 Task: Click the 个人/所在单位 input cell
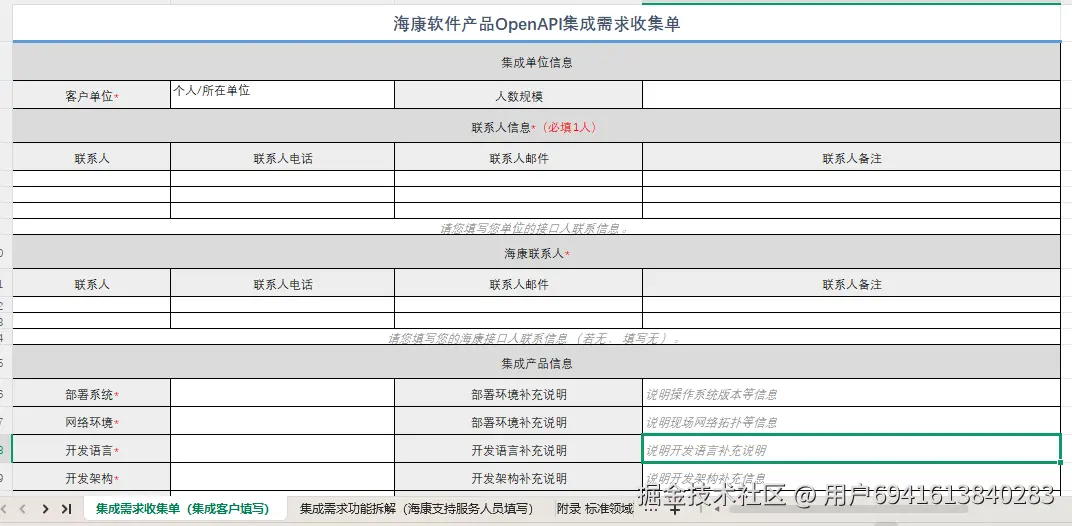tap(282, 95)
